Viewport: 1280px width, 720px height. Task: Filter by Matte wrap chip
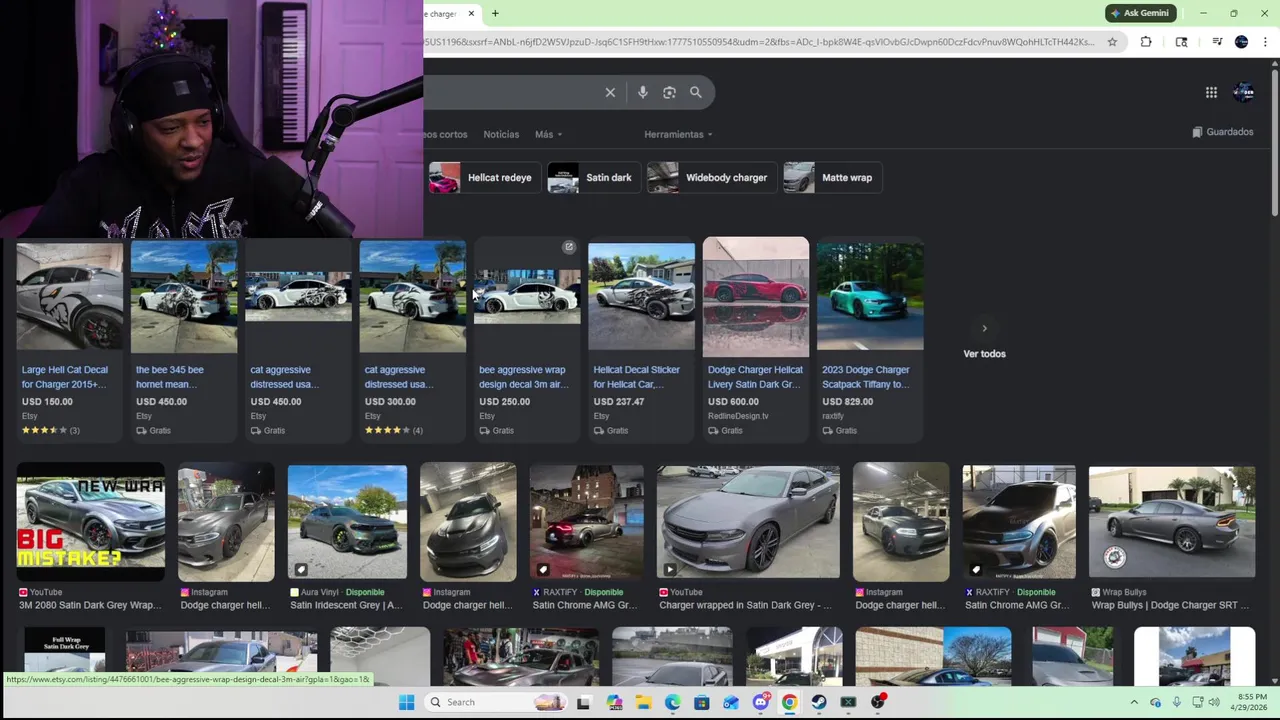point(832,178)
